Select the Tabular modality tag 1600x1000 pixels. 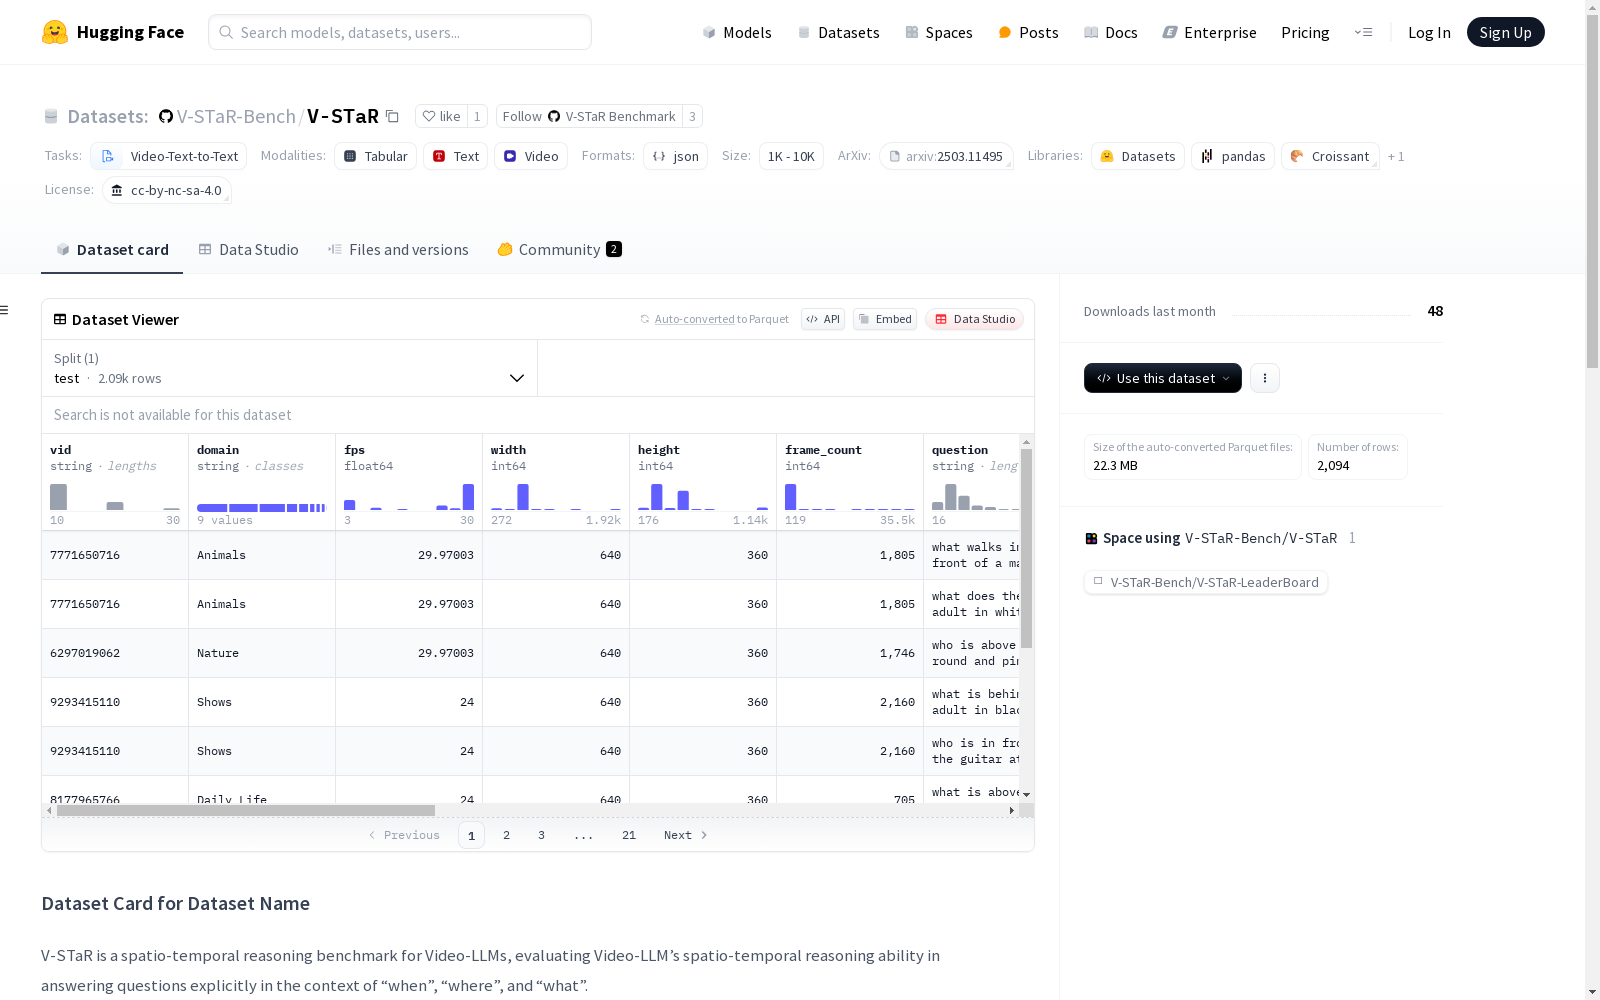click(375, 156)
